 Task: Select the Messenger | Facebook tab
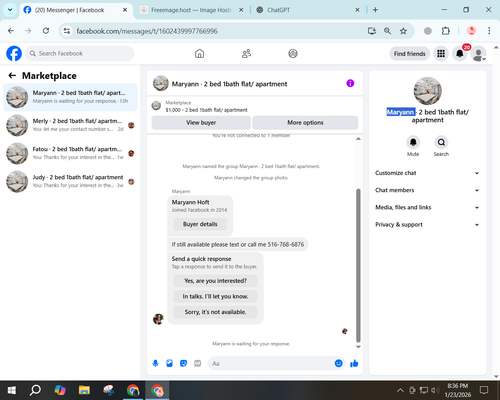point(75,10)
